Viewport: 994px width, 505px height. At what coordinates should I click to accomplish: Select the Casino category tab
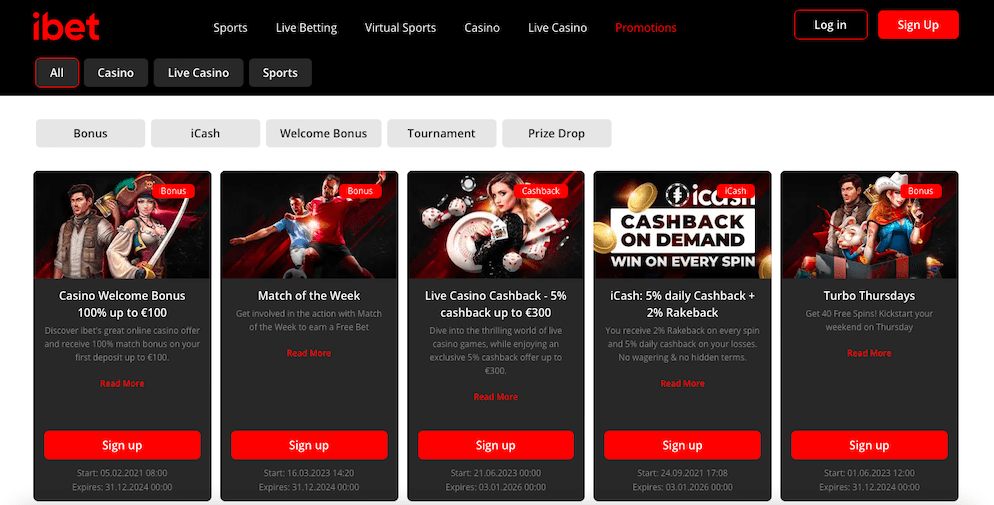(x=115, y=72)
